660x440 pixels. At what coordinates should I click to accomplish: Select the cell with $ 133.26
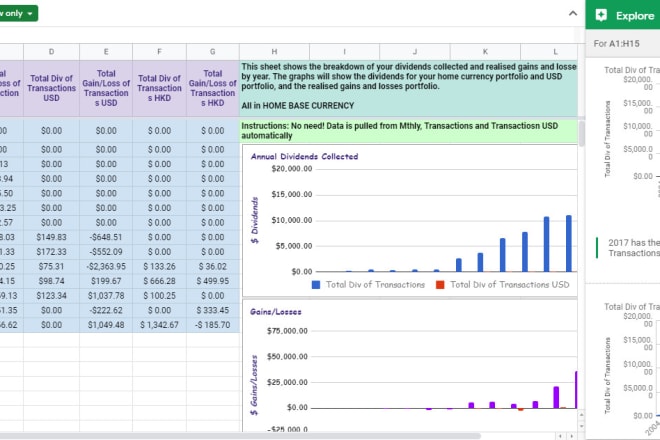click(159, 267)
